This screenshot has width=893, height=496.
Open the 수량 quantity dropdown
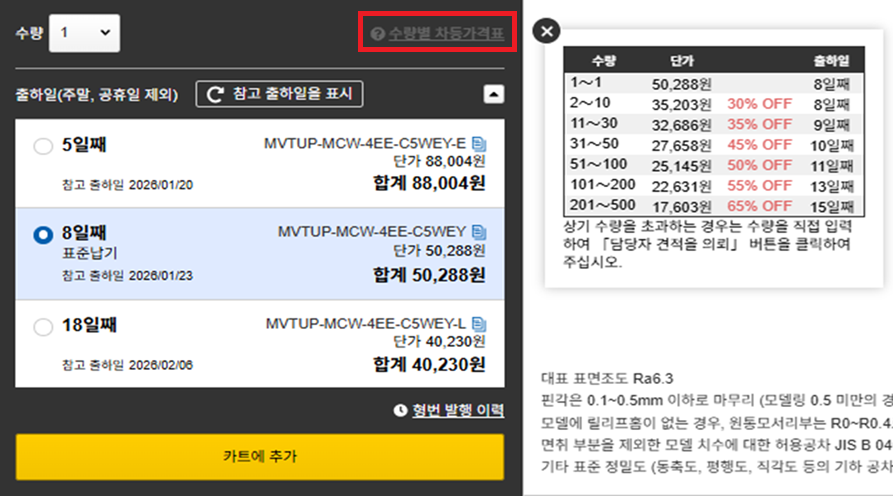point(85,33)
